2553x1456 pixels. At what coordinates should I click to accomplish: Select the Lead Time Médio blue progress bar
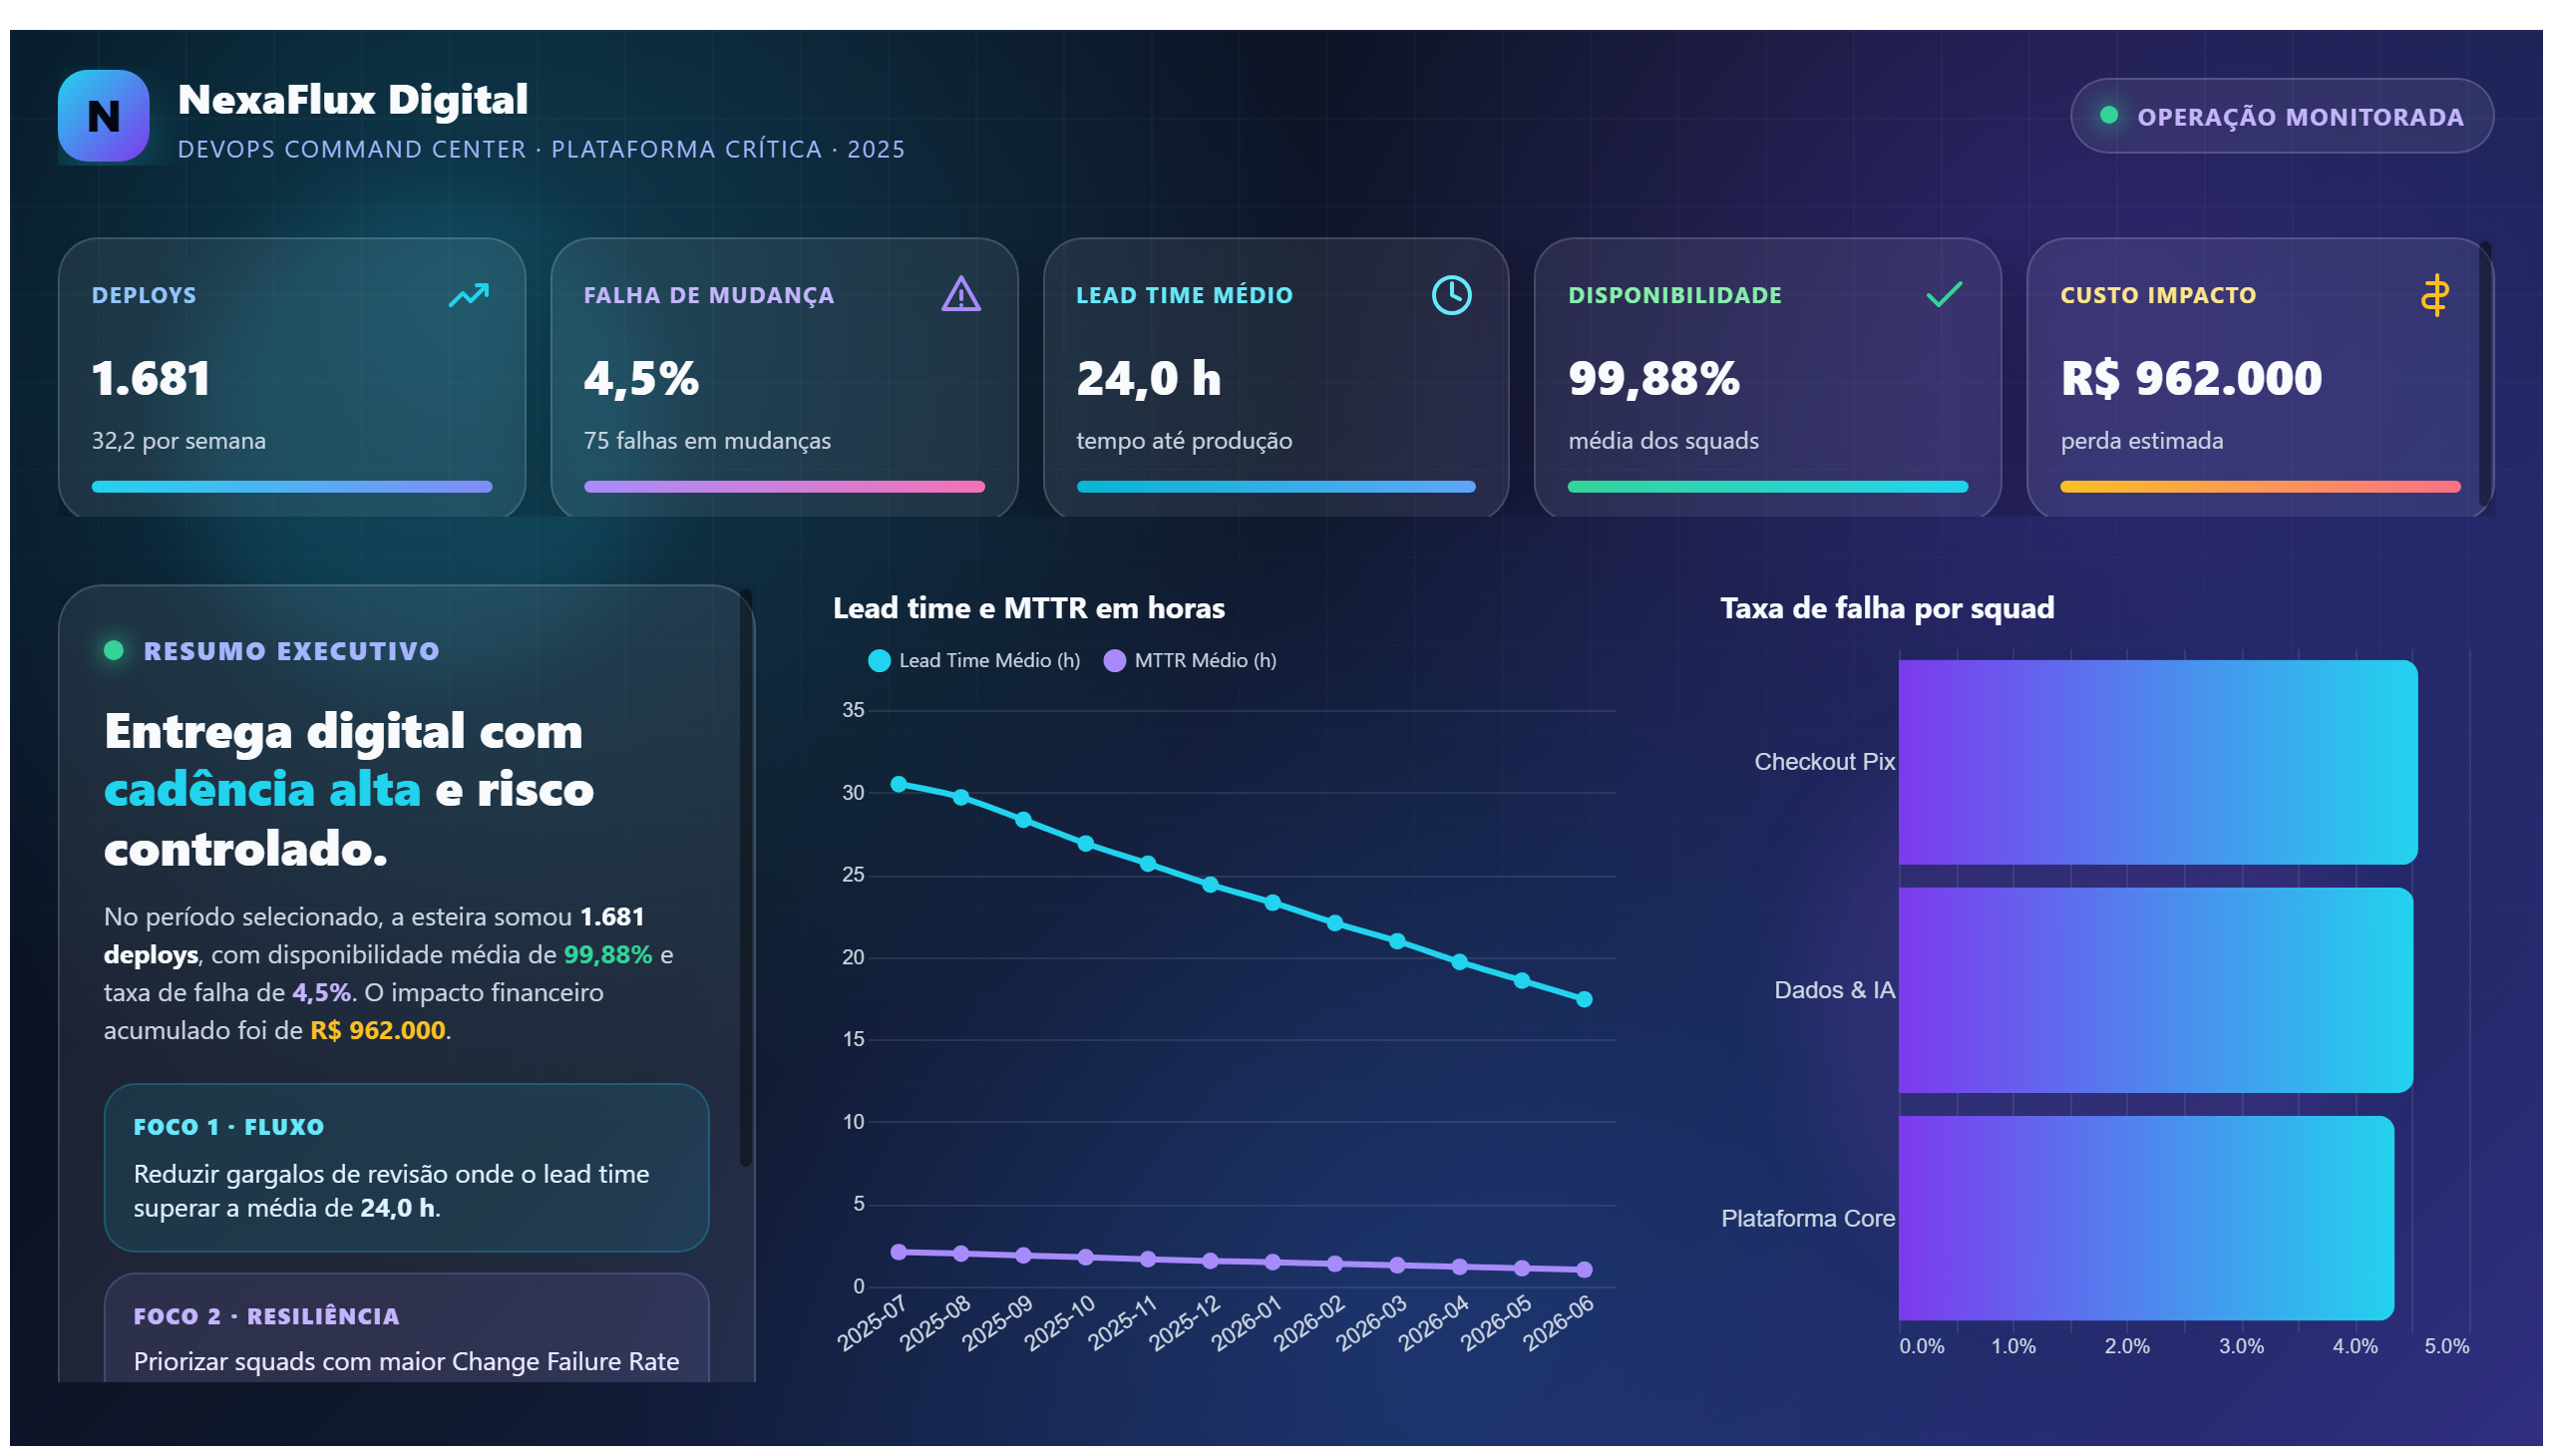pyautogui.click(x=1276, y=487)
